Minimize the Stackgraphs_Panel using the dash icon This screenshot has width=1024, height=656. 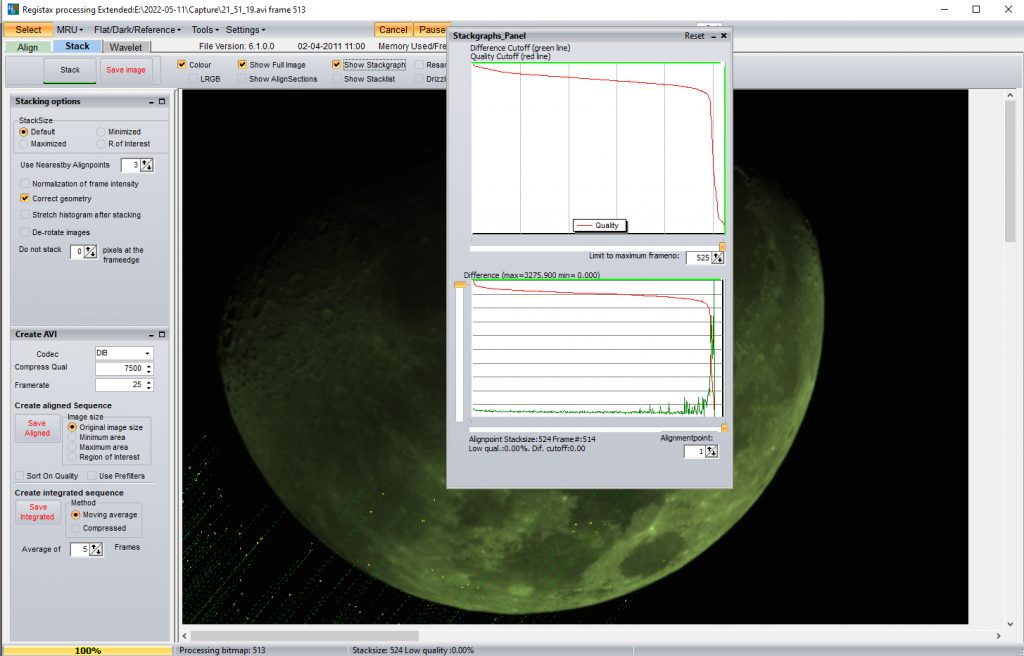(x=712, y=36)
